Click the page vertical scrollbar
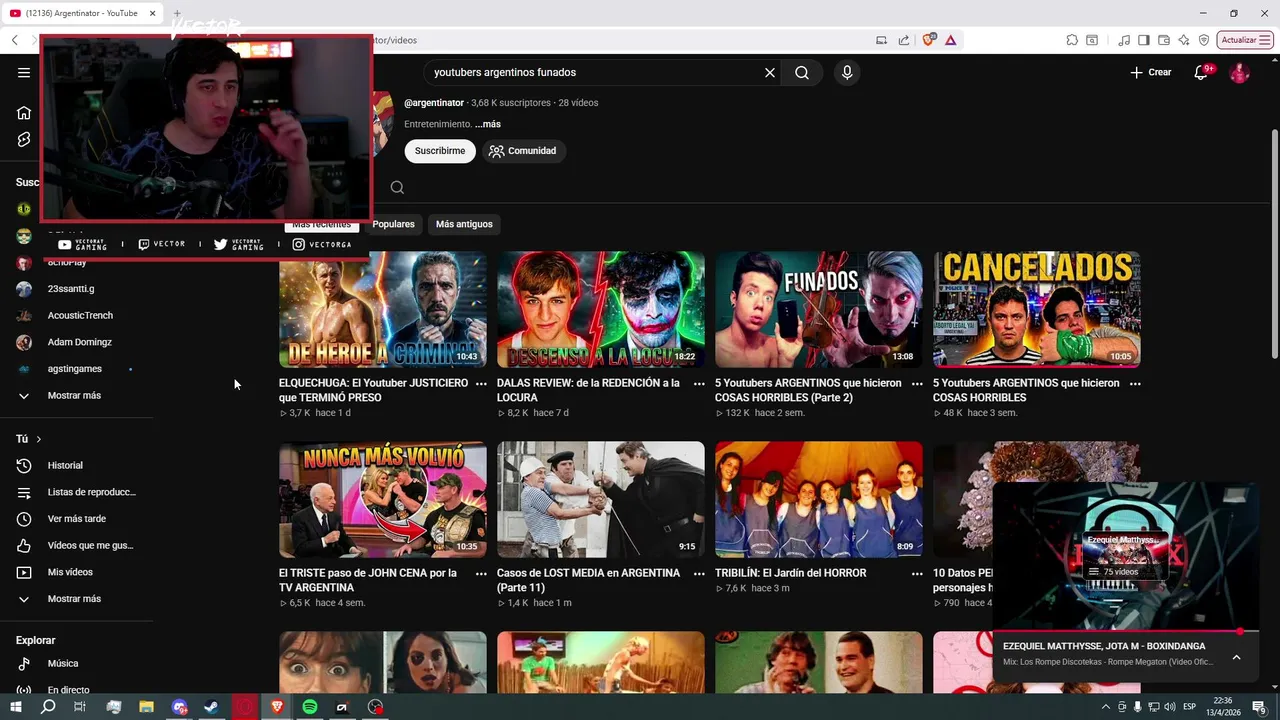The image size is (1280, 720). (x=1274, y=245)
